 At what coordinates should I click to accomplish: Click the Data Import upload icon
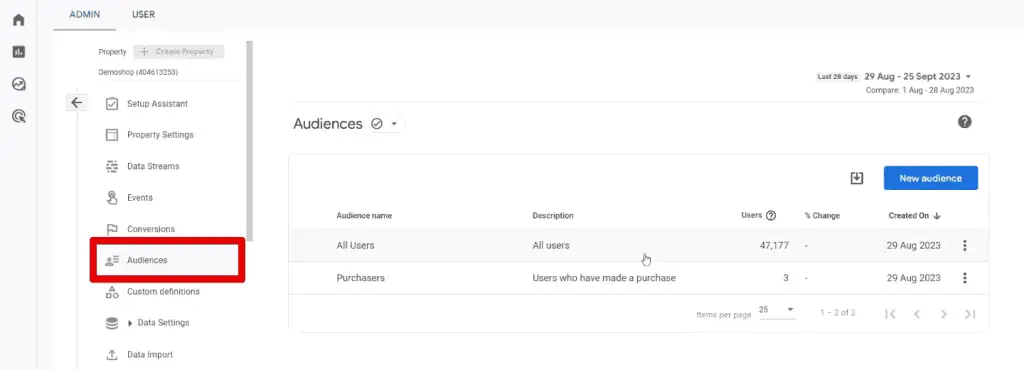(112, 355)
